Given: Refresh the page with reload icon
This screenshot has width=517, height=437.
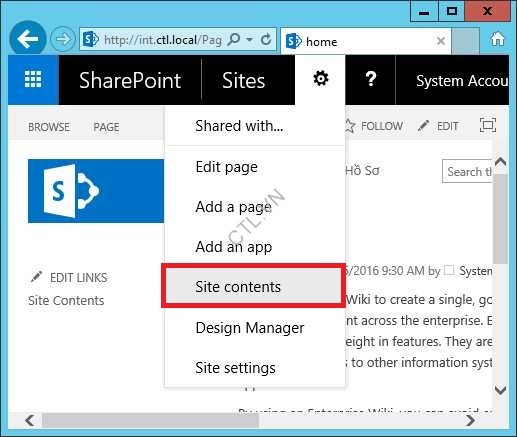Looking at the screenshot, I should pos(266,40).
